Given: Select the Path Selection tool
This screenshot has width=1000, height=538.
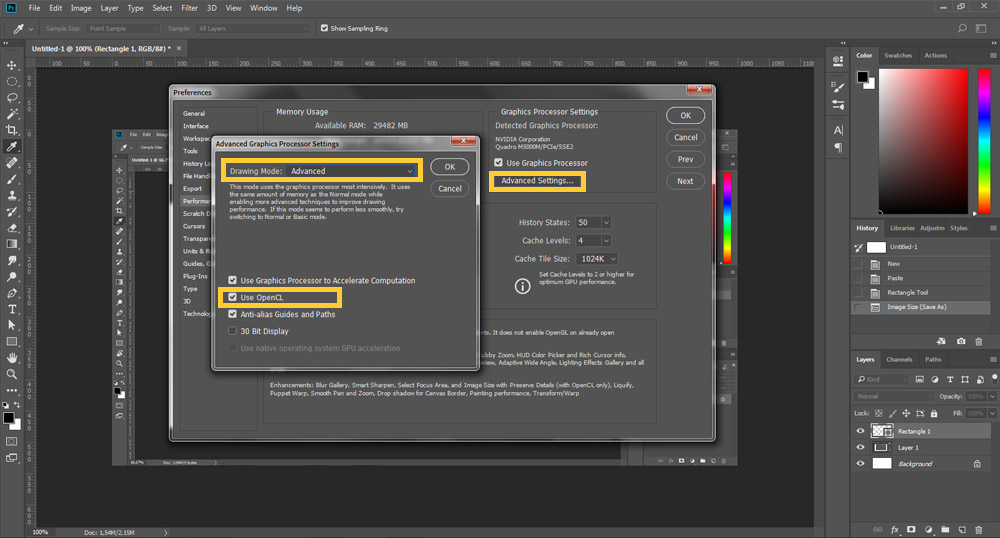Looking at the screenshot, I should tap(11, 325).
